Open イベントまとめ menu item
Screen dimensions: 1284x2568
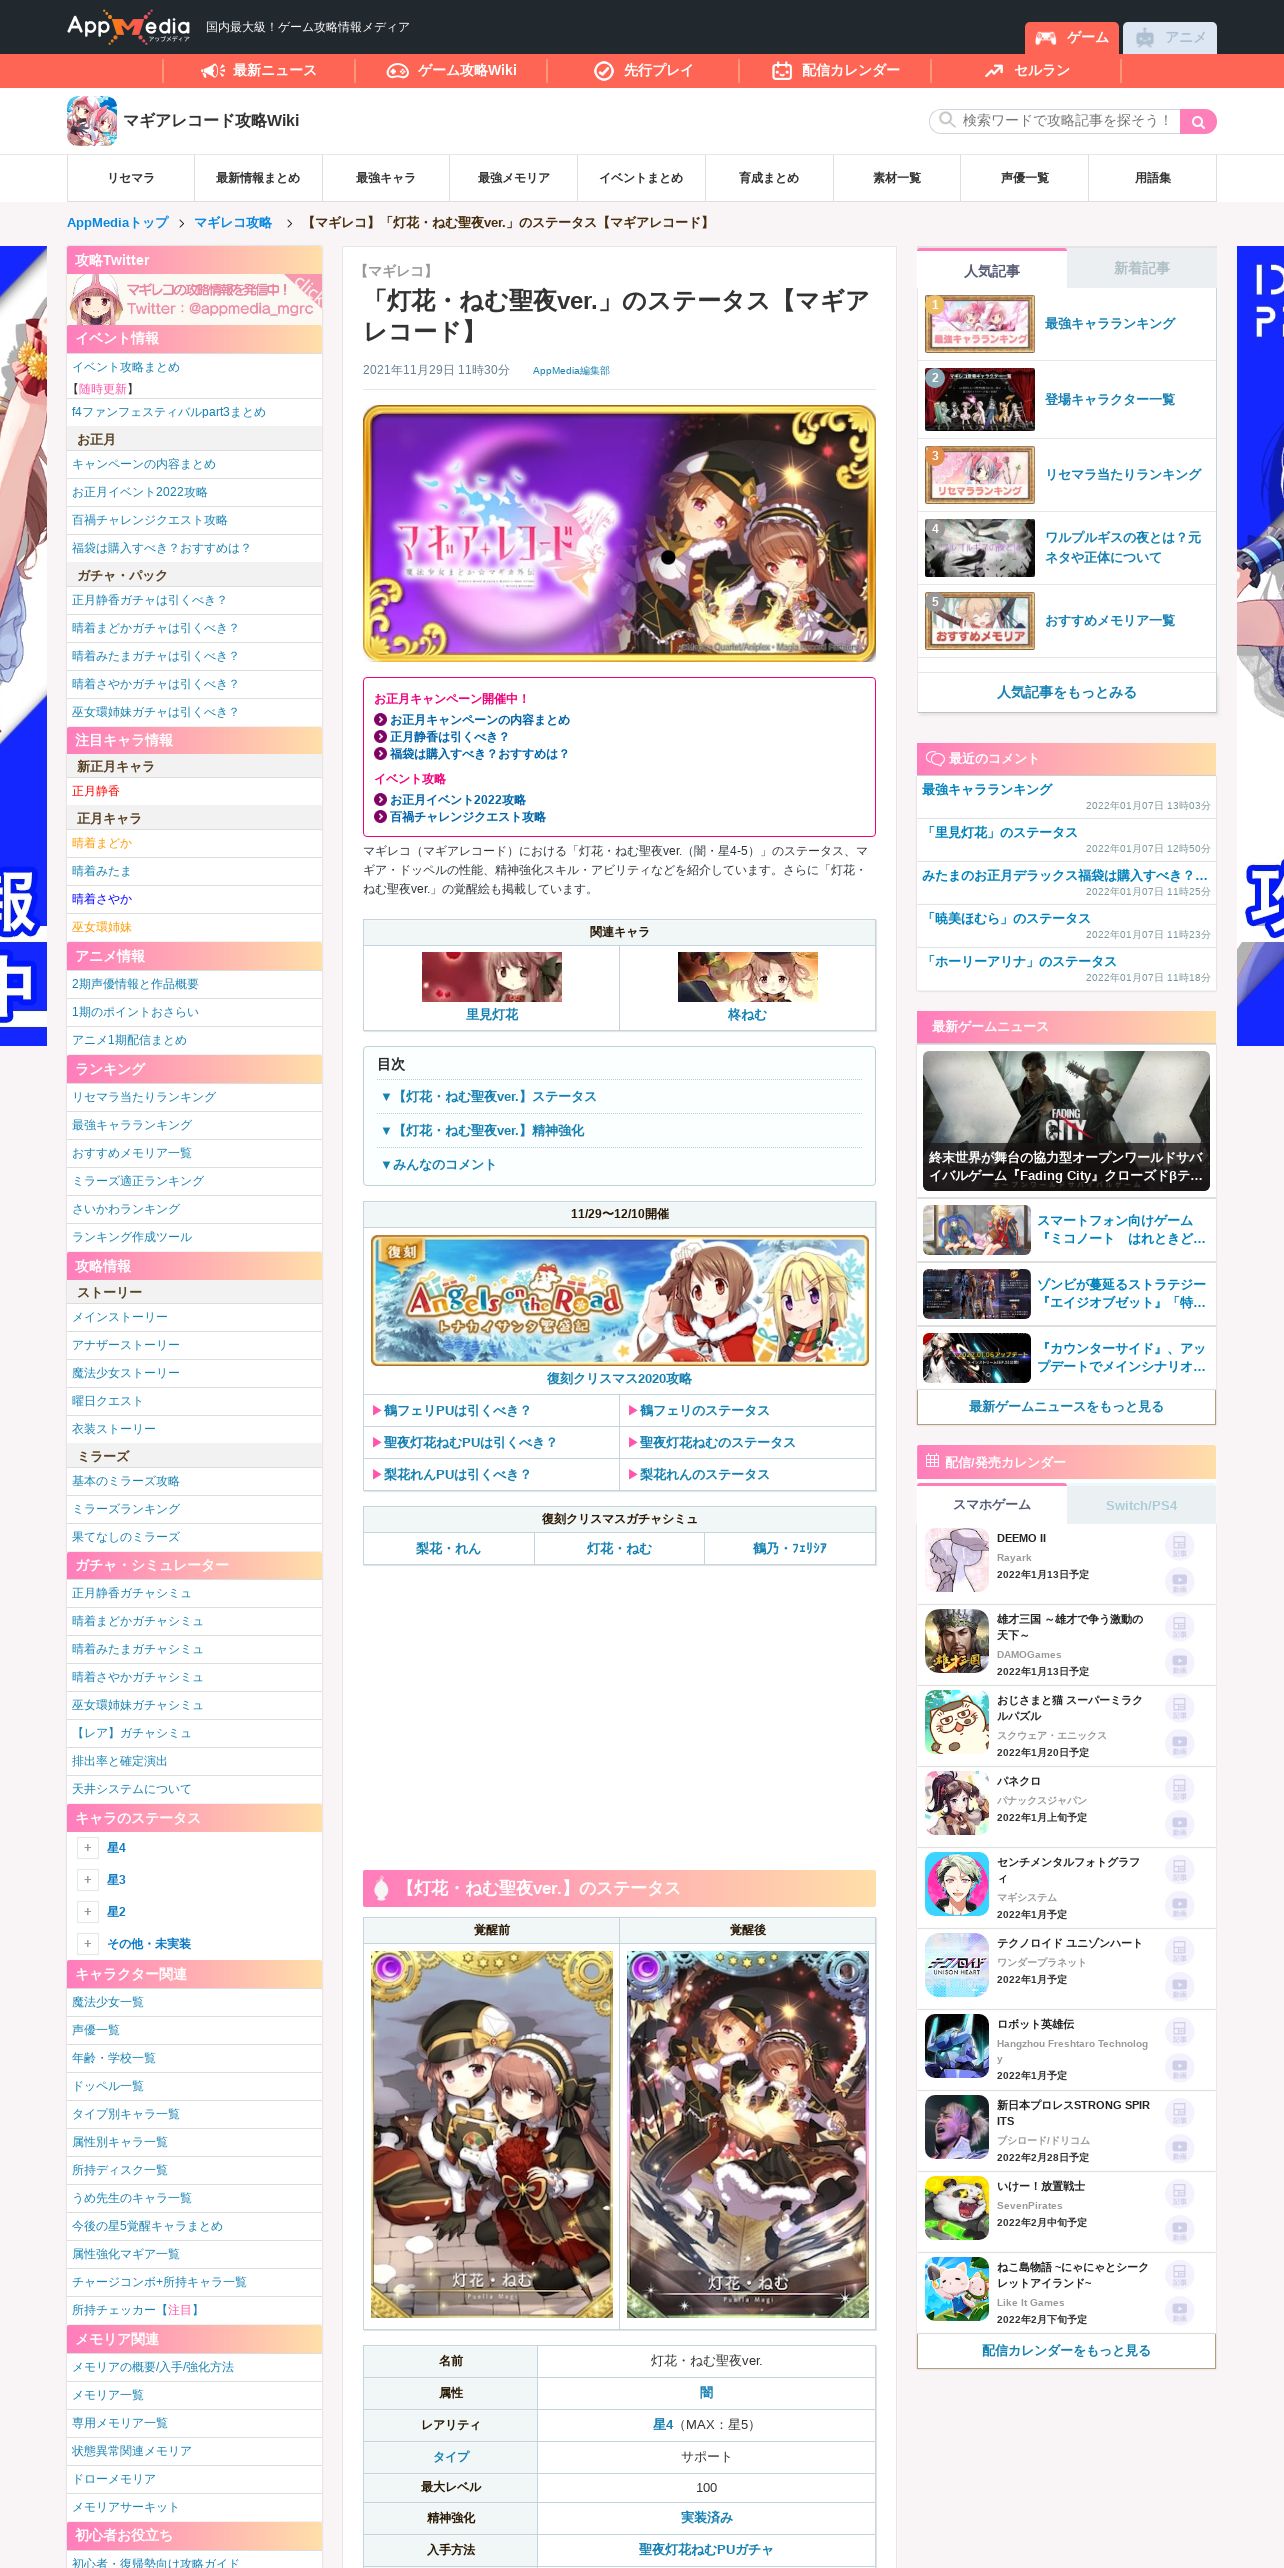[x=641, y=178]
